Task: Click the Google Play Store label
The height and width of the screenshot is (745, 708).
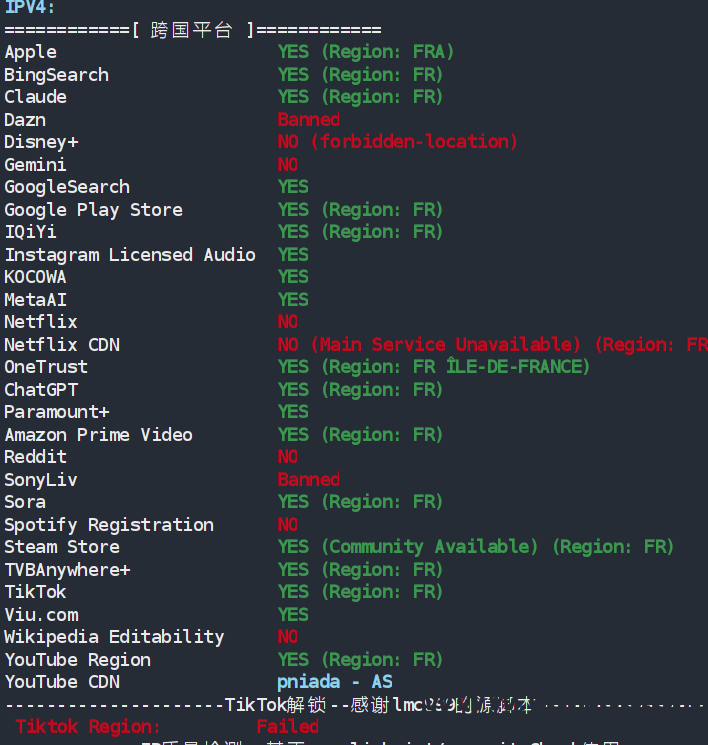Action: coord(93,210)
